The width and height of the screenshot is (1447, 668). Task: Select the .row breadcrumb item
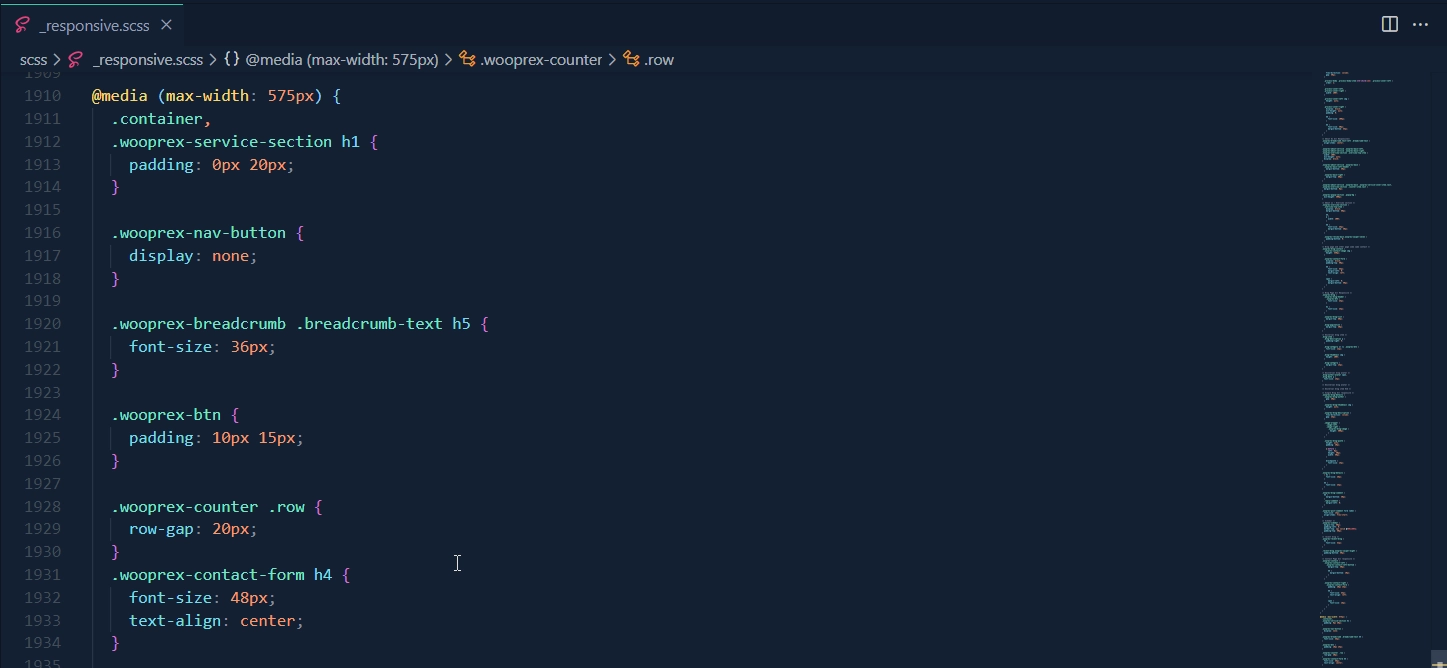click(x=659, y=60)
